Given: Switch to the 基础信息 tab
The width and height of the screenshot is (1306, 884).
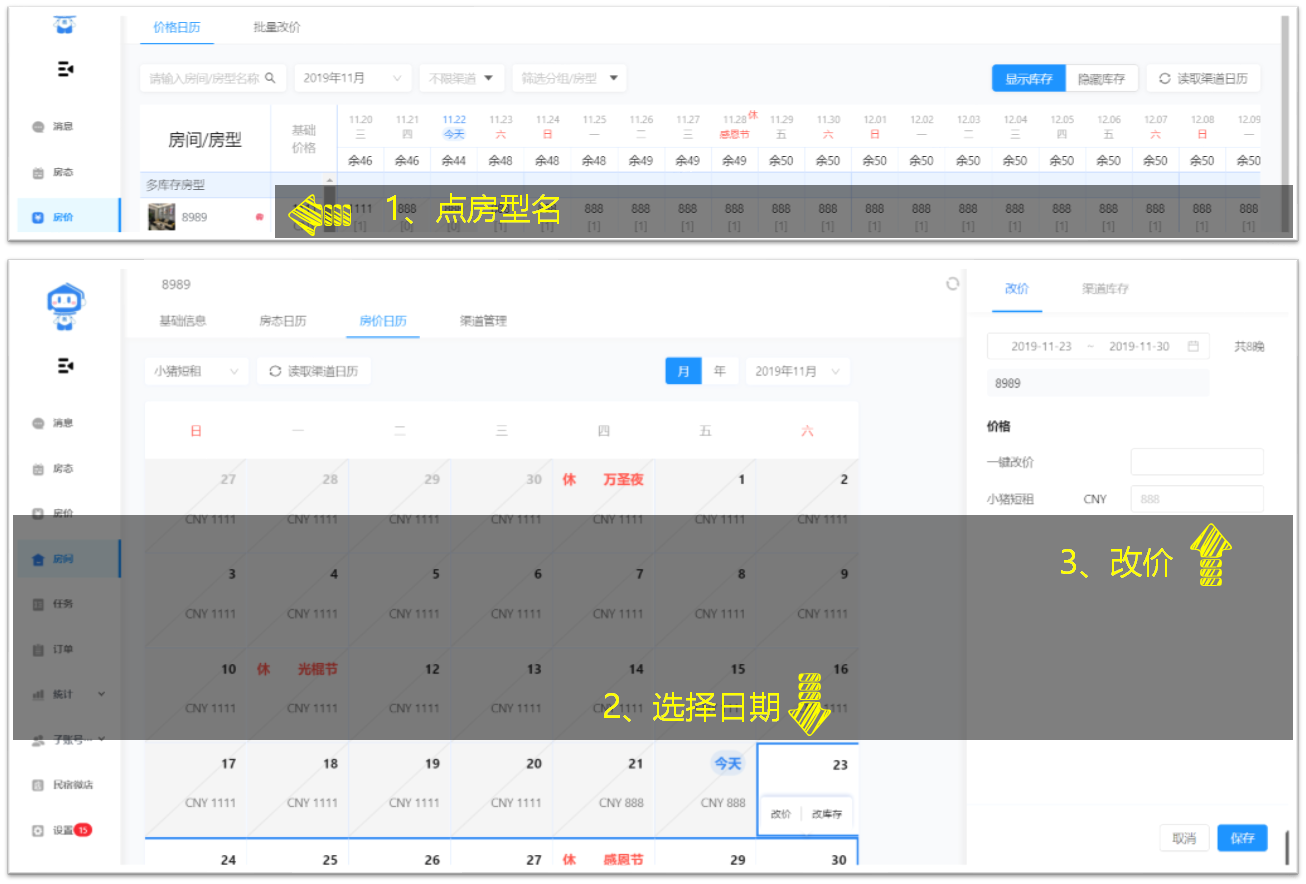Looking at the screenshot, I should (x=183, y=321).
